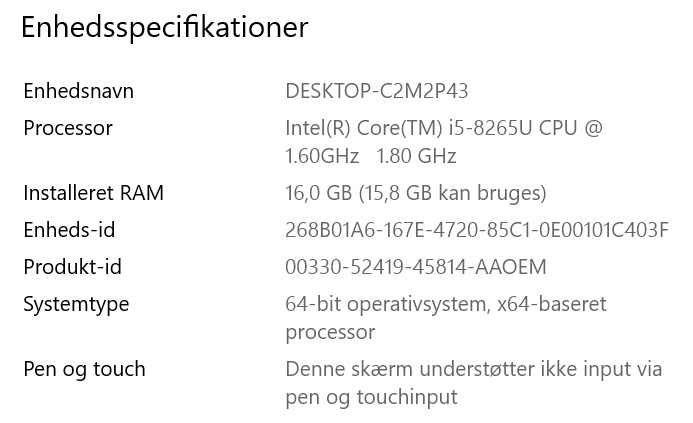Click the Produkt-id label
693x423 pixels.
click(72, 267)
